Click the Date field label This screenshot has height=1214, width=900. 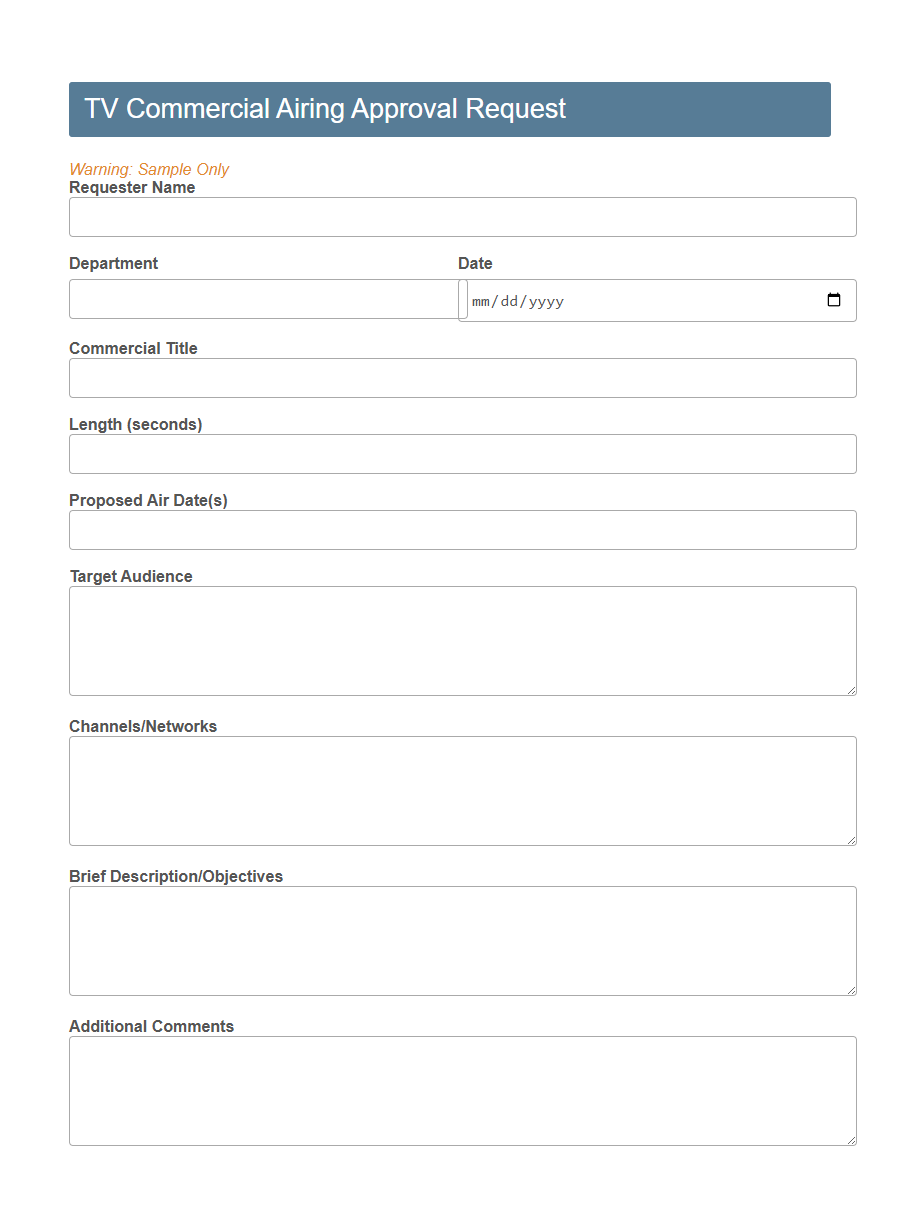point(475,263)
